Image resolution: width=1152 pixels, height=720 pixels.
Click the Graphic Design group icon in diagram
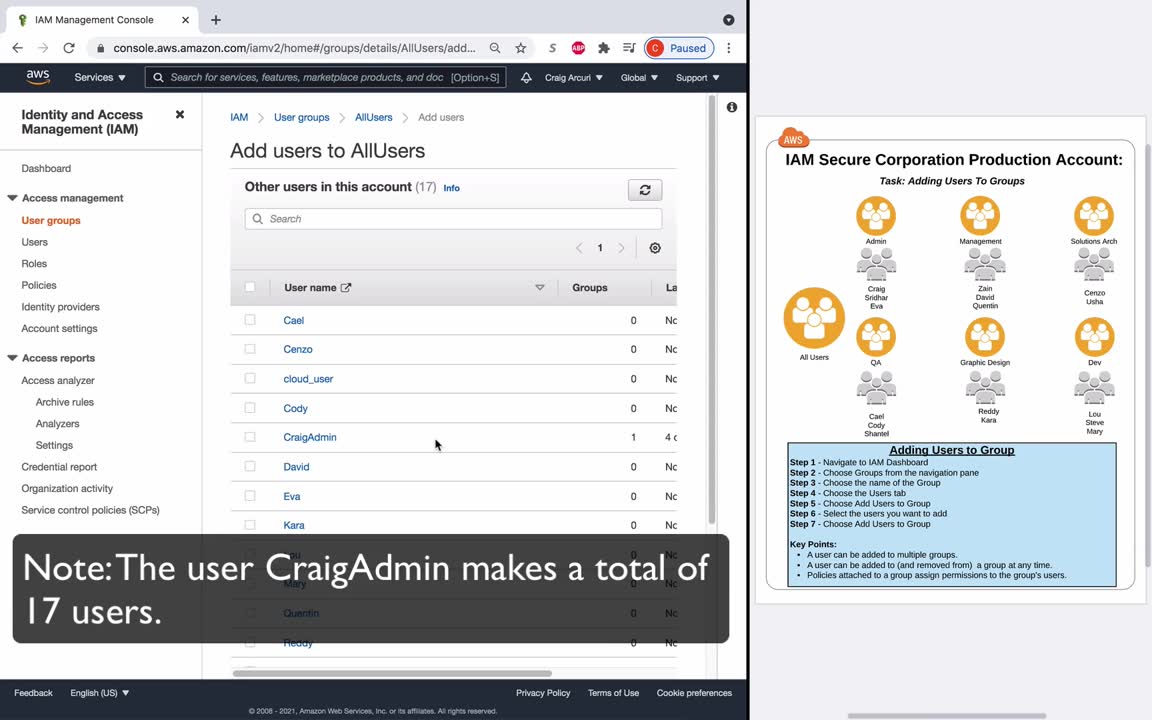click(984, 336)
